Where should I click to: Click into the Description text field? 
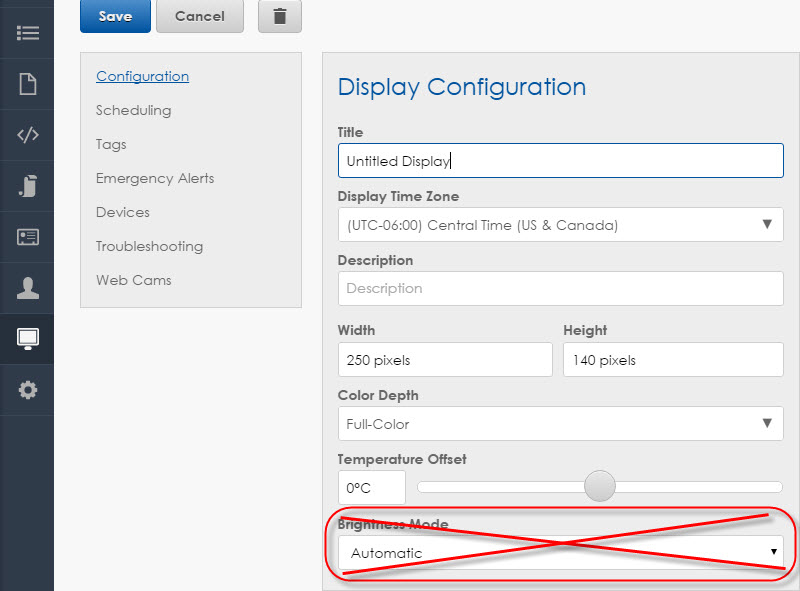560,289
